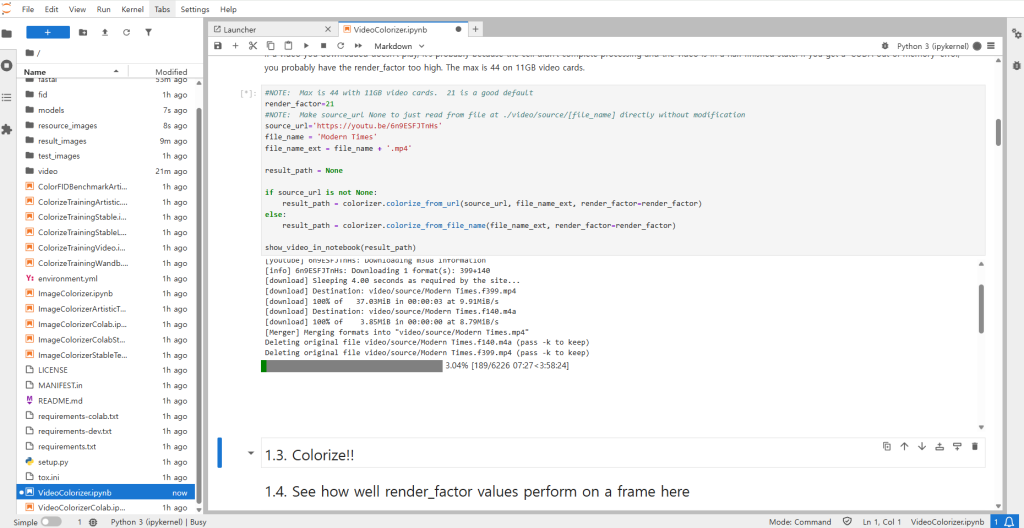The width and height of the screenshot is (1024, 528).
Task: Upload files using the file browser upload icon
Action: tap(104, 32)
